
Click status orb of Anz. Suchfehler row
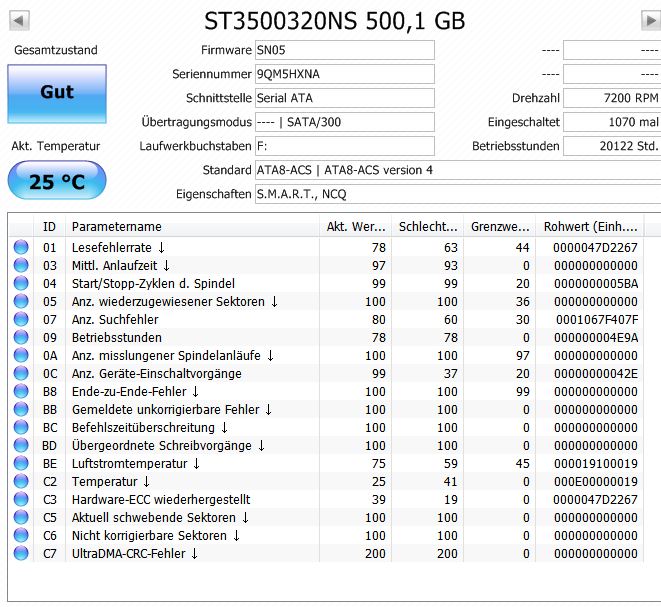[x=21, y=319]
